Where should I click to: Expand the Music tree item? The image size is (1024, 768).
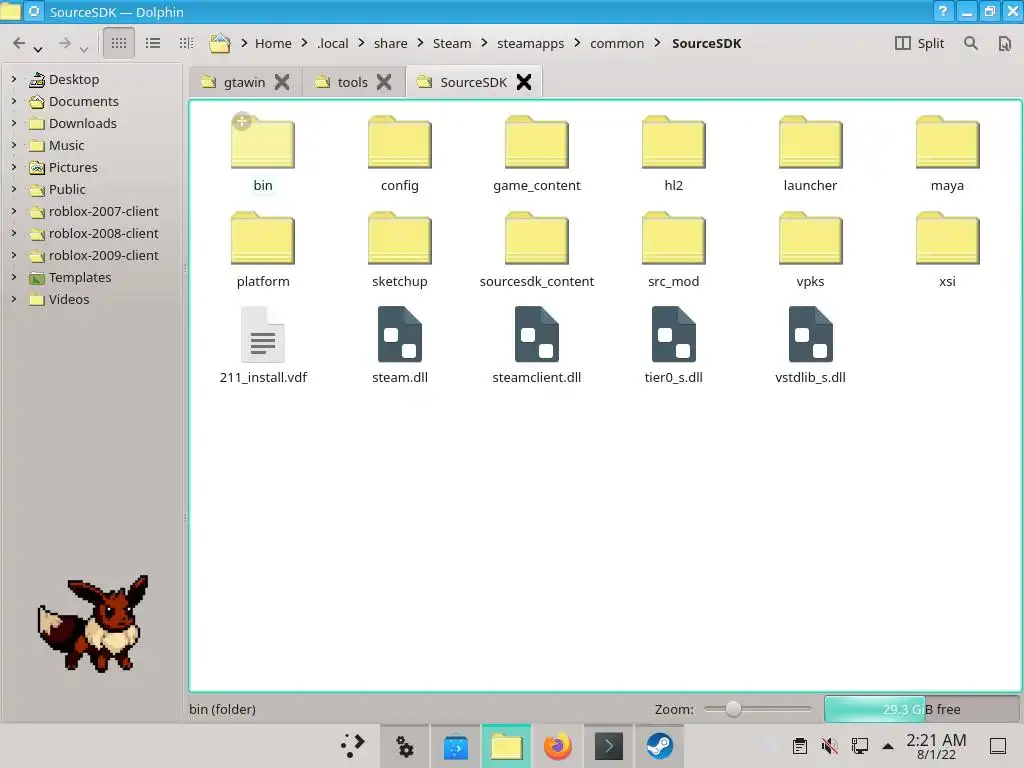pos(14,145)
